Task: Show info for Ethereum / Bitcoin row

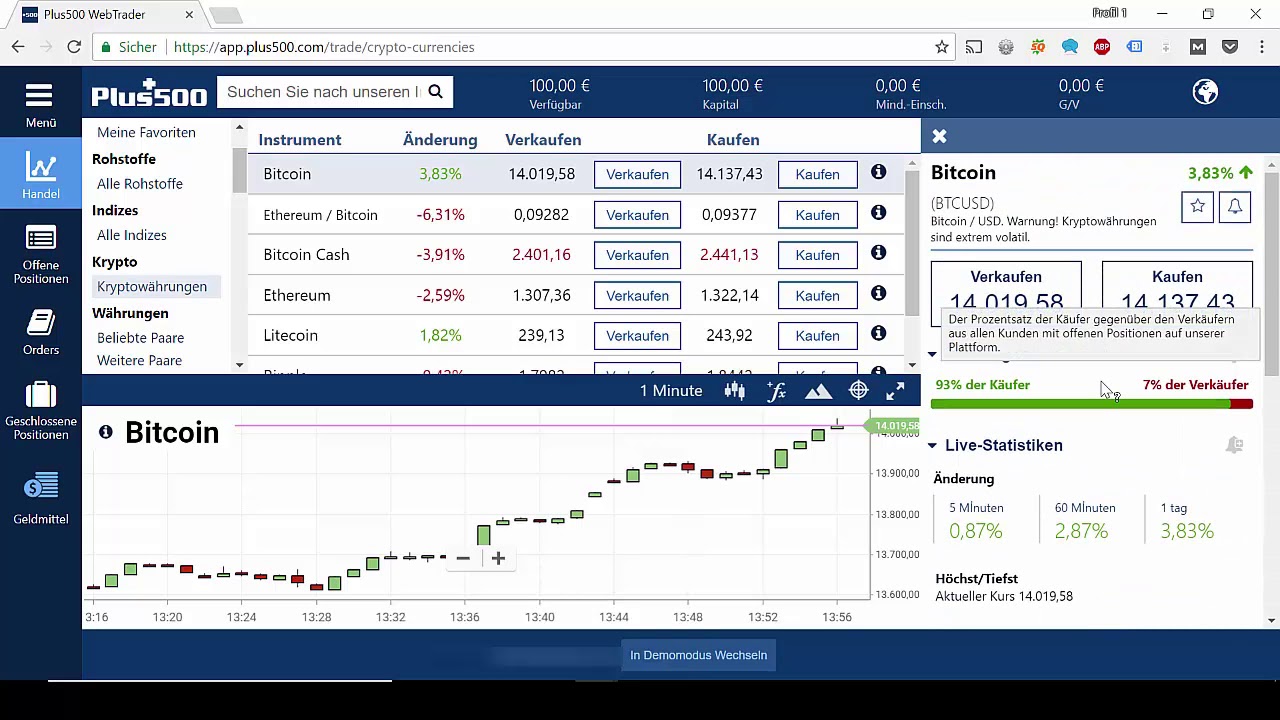Action: (878, 213)
